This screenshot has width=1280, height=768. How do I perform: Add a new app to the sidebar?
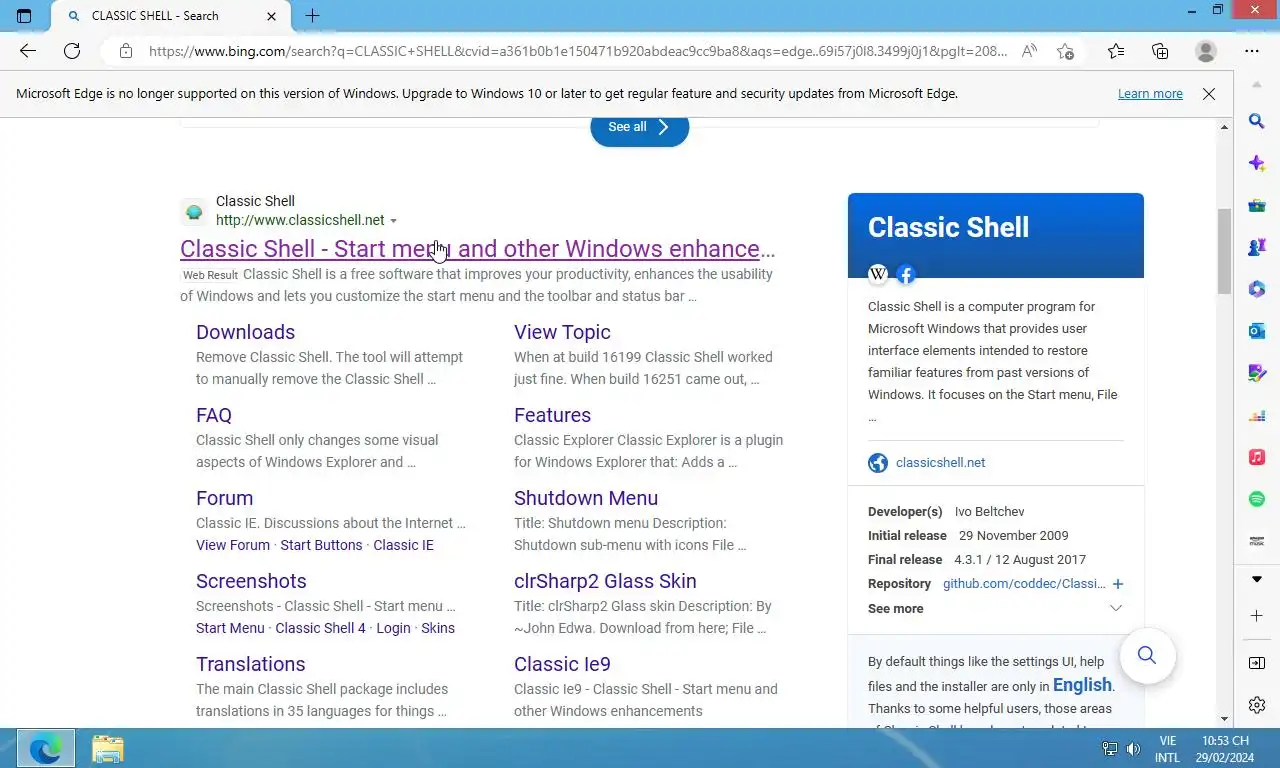click(x=1257, y=615)
